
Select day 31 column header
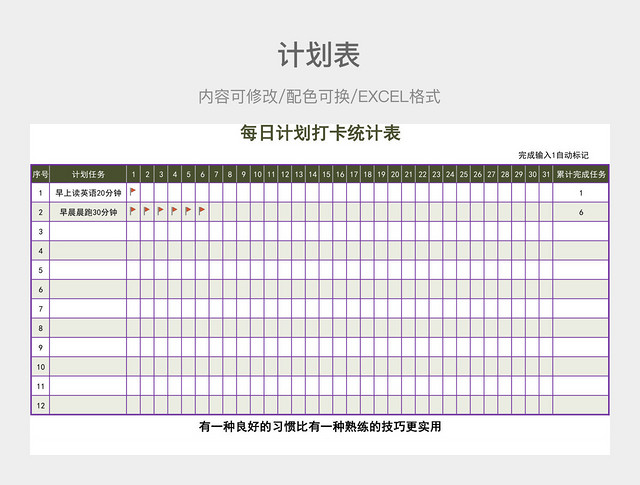[x=546, y=174]
